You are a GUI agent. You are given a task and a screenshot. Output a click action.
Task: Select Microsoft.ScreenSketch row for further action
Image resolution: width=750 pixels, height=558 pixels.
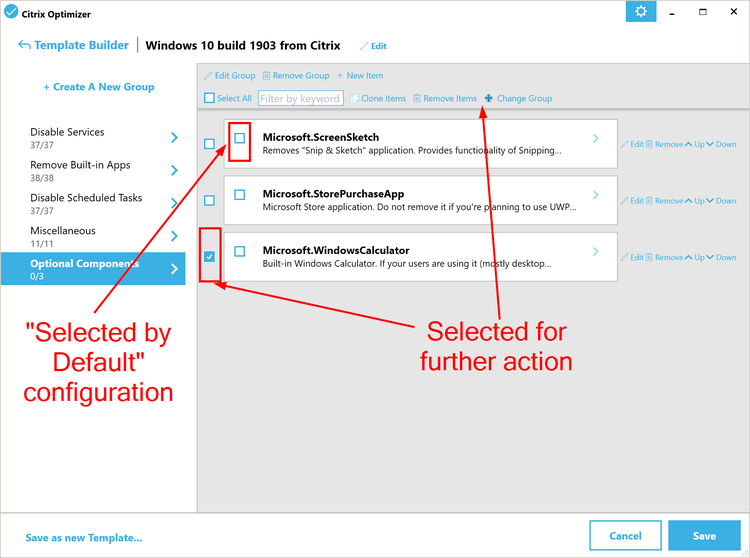(209, 144)
